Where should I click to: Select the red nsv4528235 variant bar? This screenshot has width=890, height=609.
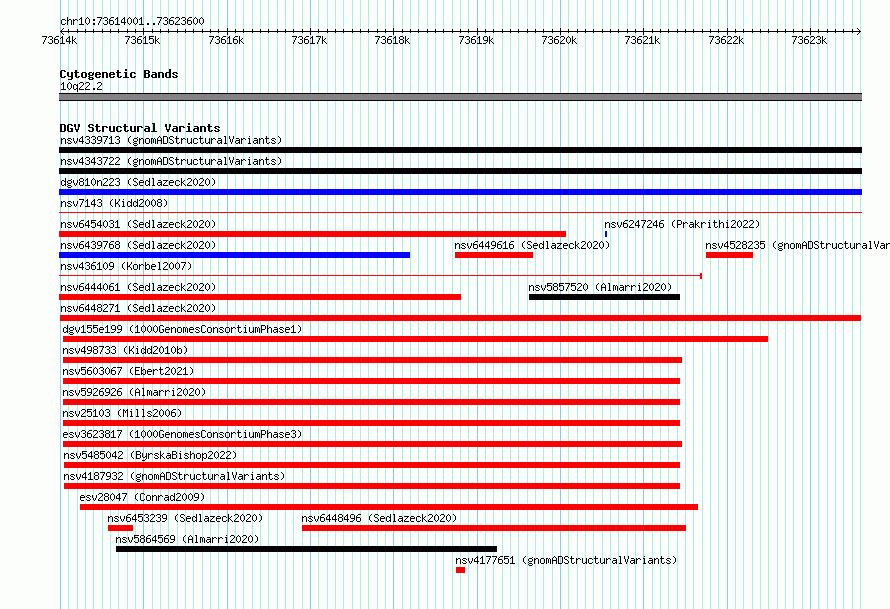(729, 255)
